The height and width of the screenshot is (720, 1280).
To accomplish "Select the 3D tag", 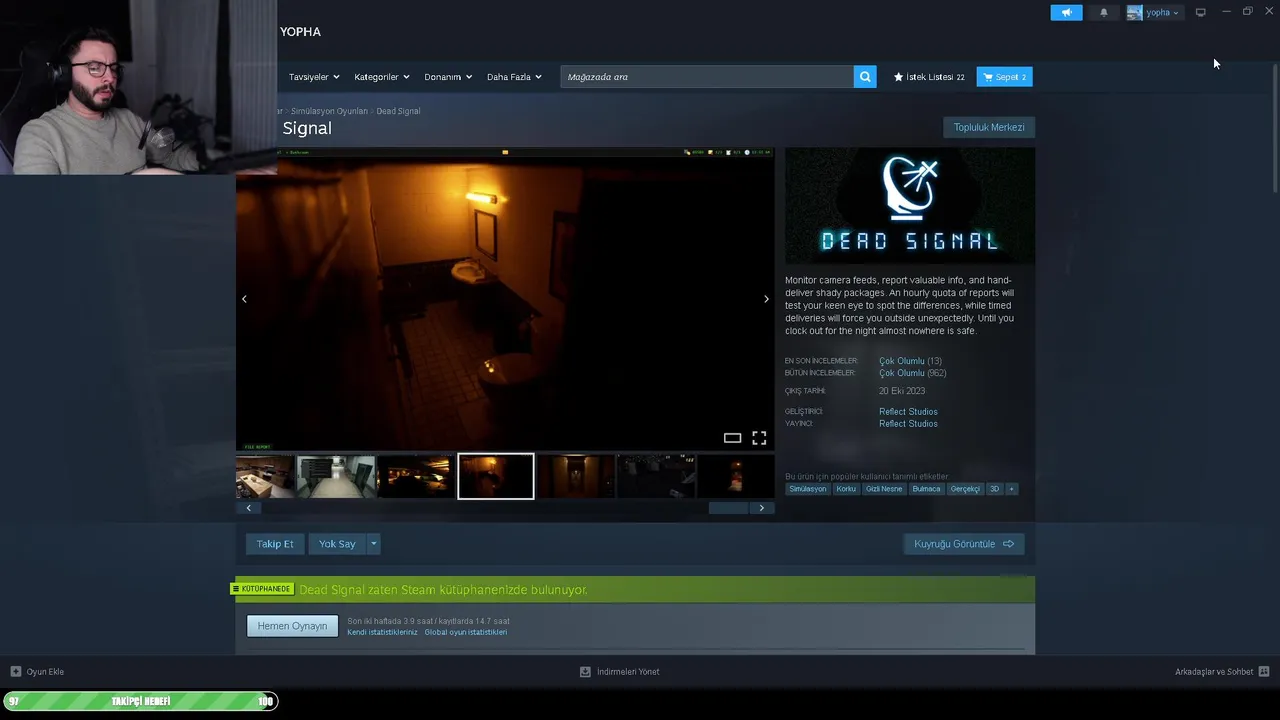I will tap(994, 489).
